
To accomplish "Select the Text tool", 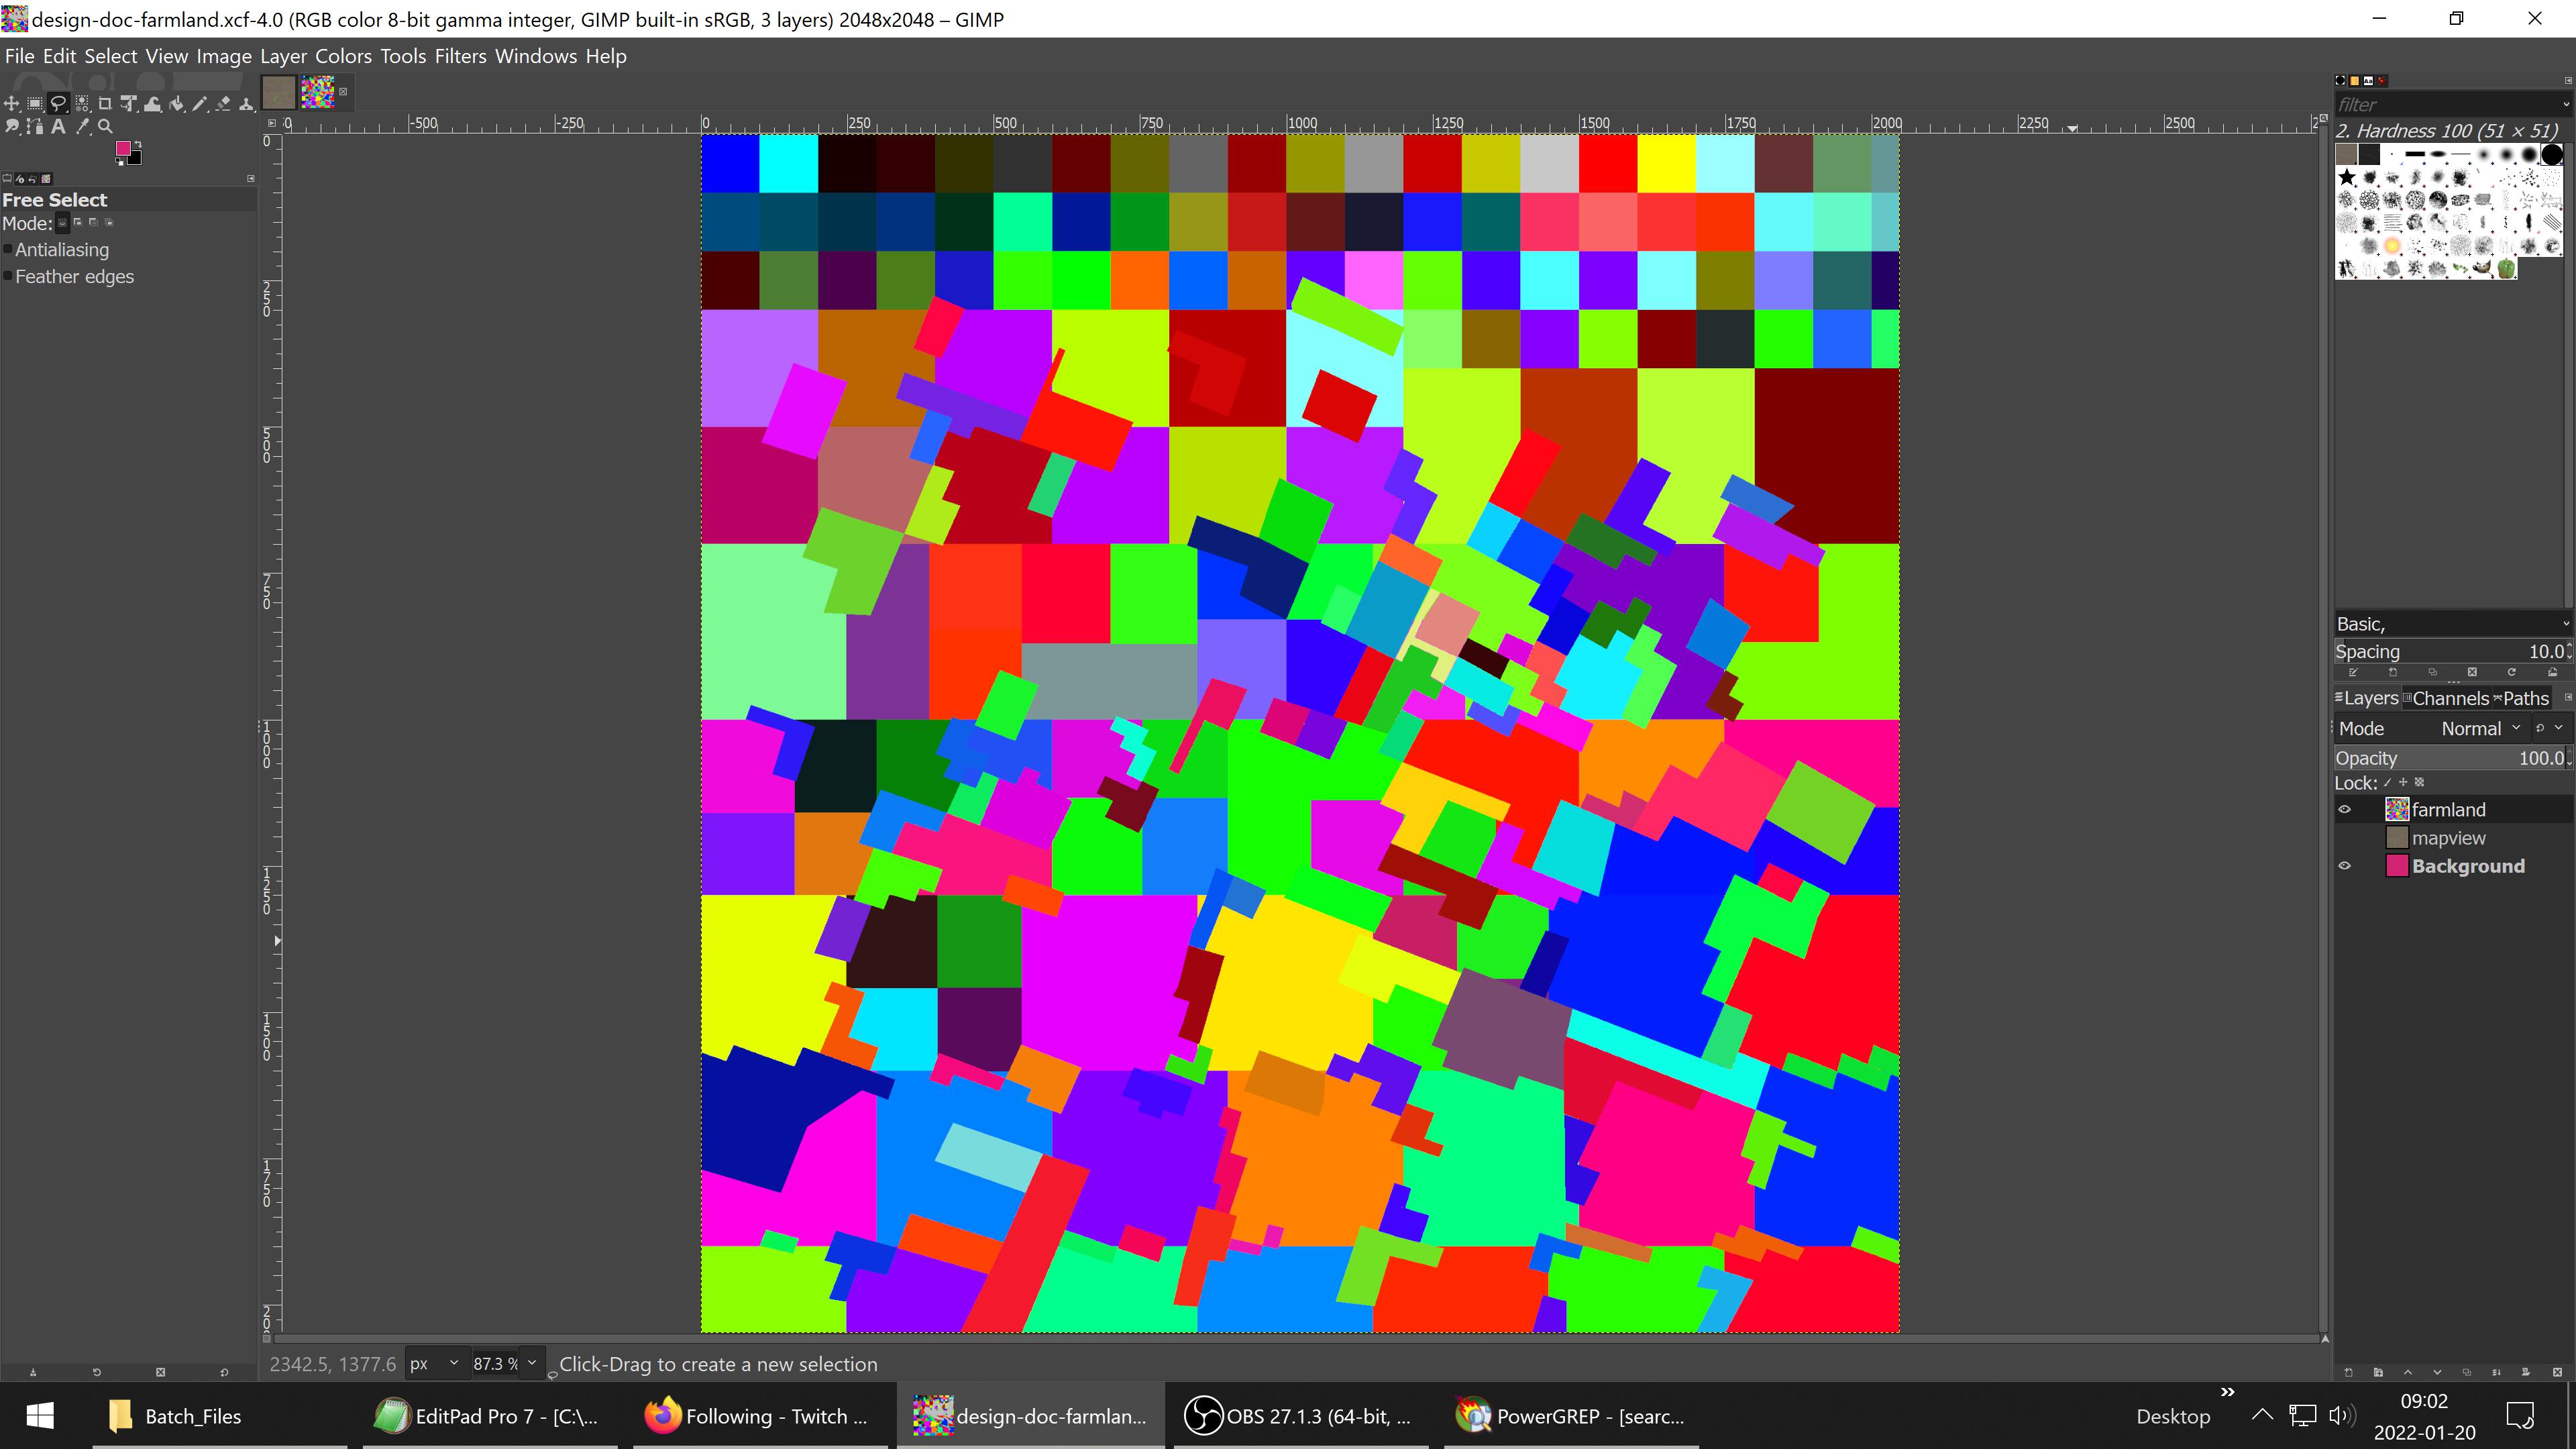I will [58, 126].
